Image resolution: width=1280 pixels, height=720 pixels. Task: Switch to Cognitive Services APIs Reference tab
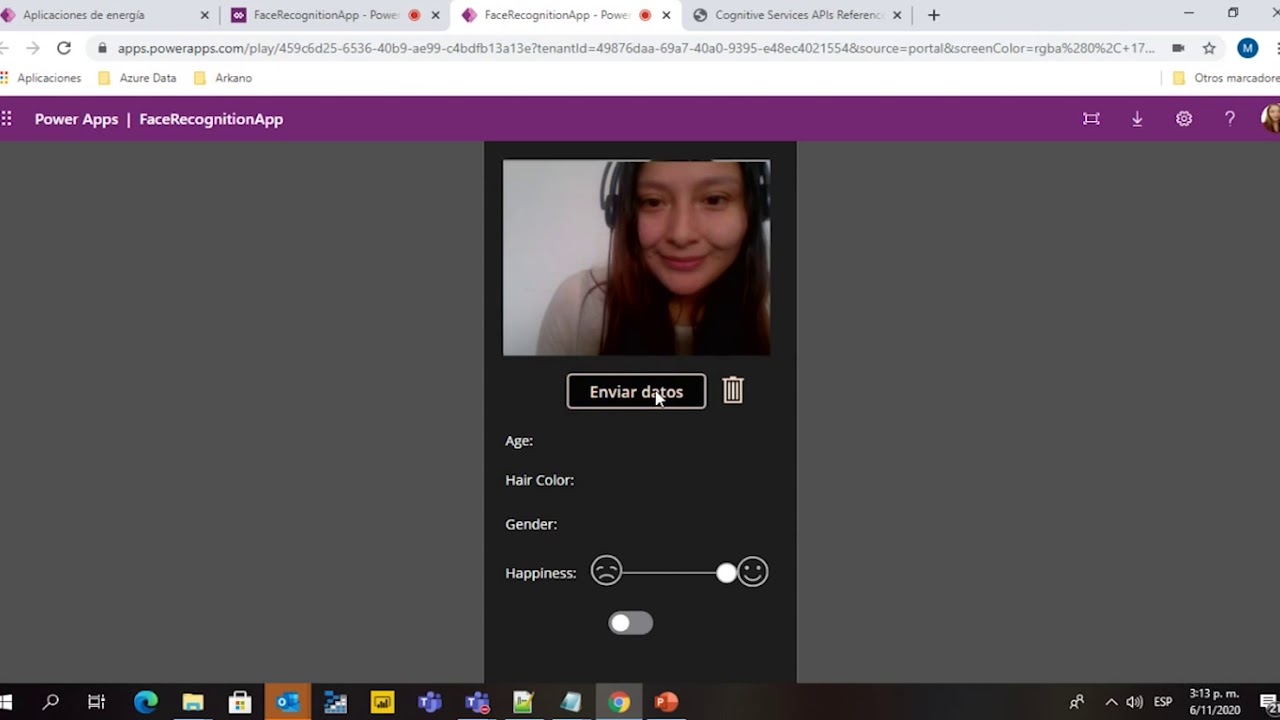coord(797,15)
